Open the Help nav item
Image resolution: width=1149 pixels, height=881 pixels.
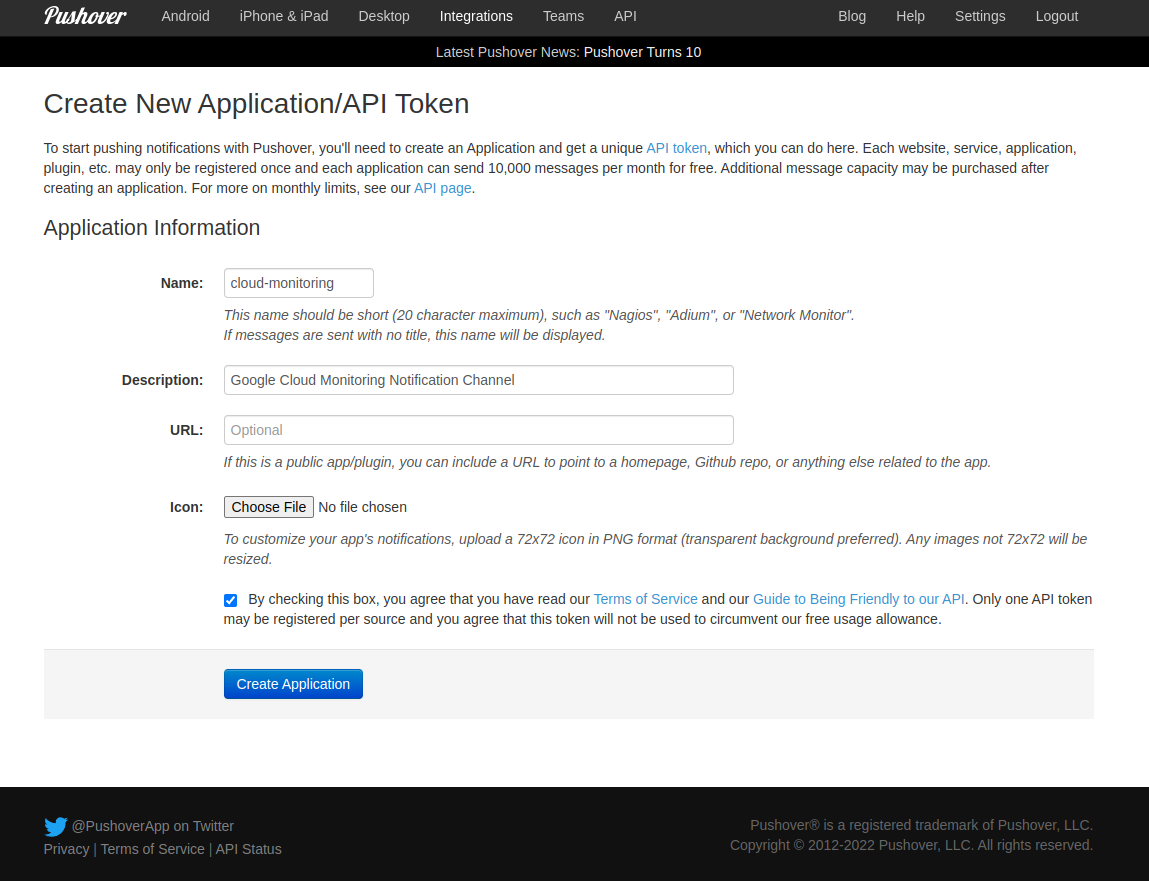[x=910, y=16]
